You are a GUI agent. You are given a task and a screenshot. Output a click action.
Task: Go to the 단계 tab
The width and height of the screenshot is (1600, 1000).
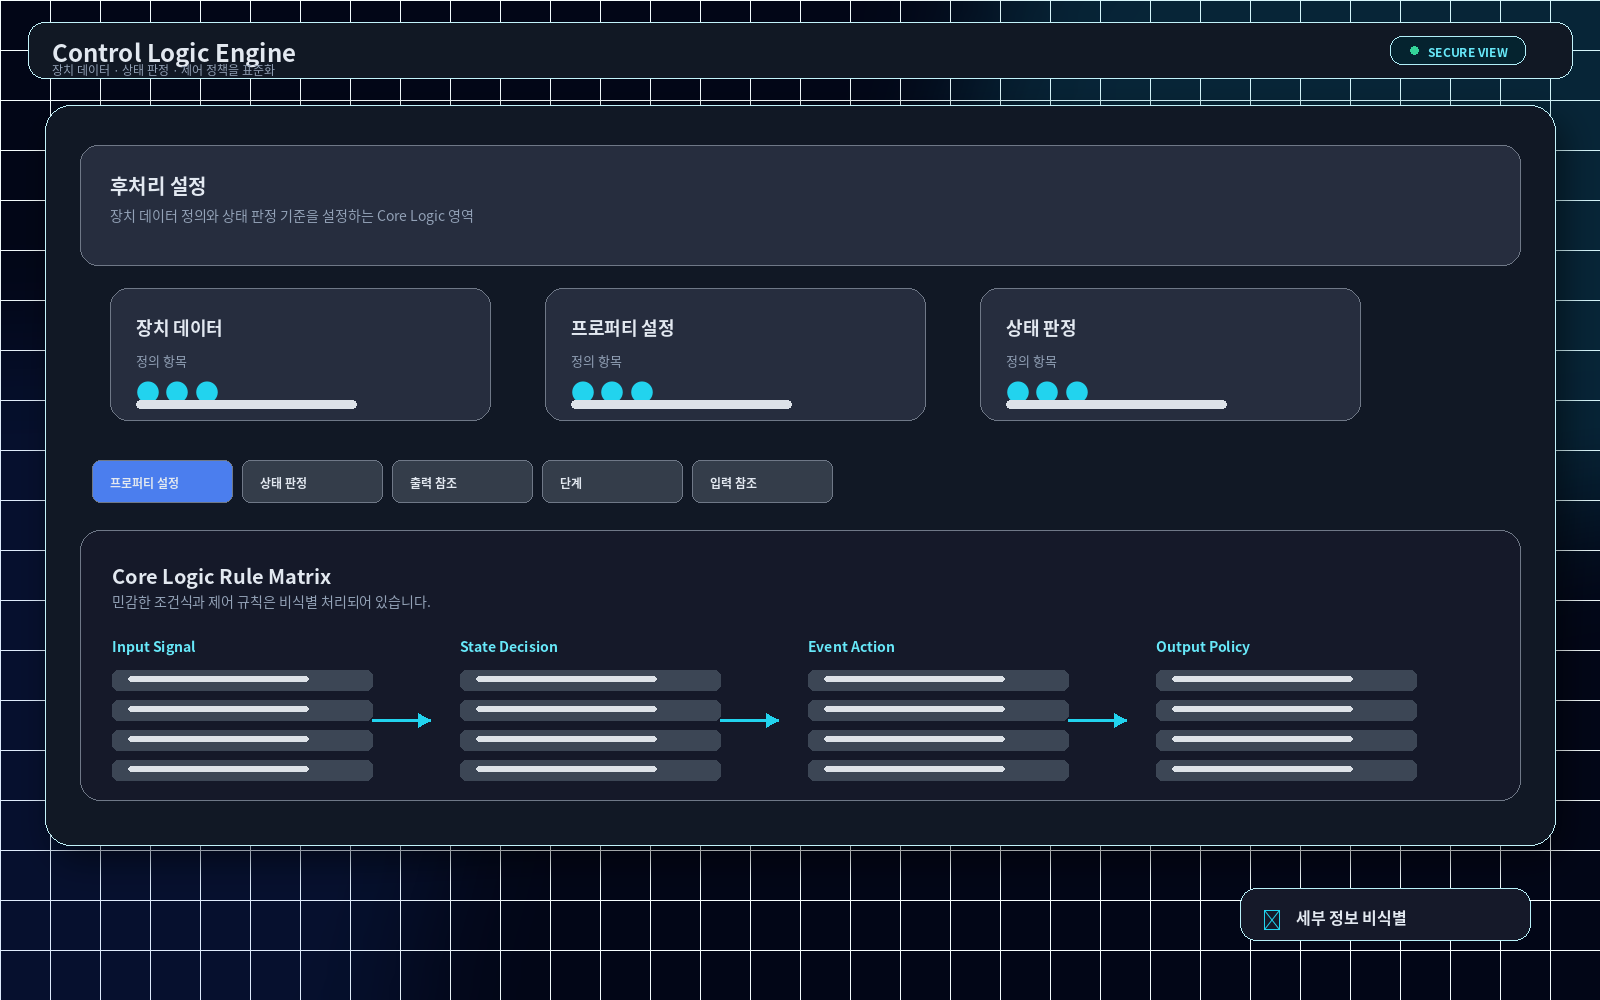tap(612, 482)
